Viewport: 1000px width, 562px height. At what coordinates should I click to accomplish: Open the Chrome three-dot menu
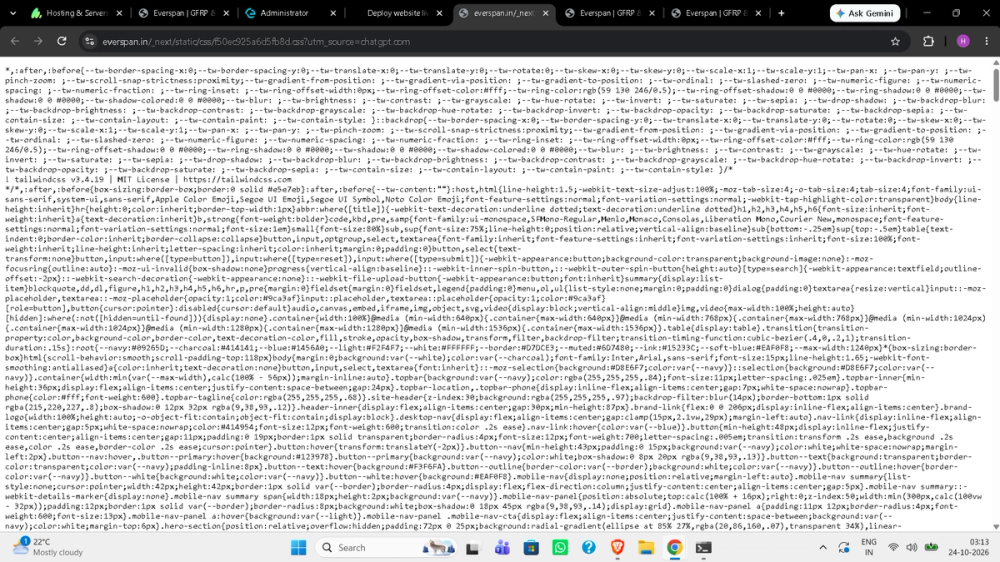point(987,41)
